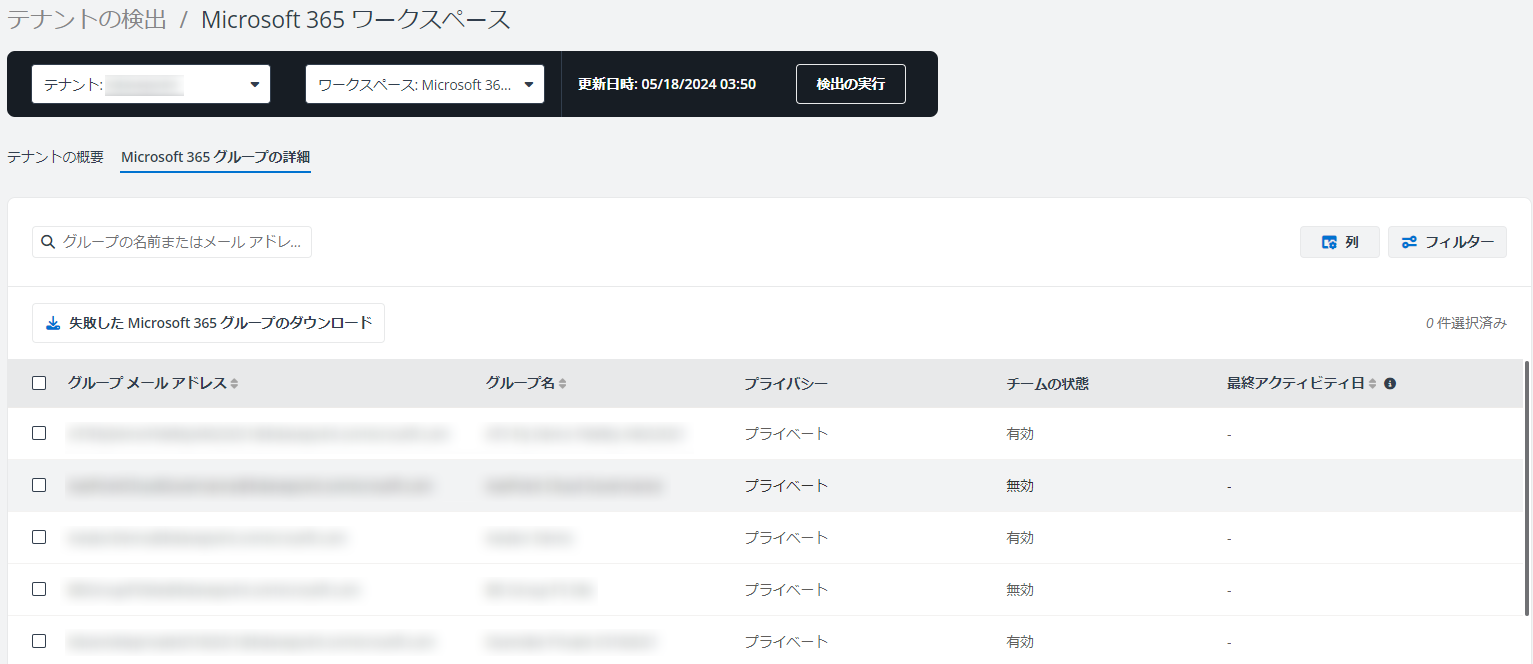This screenshot has width=1533, height=664.
Task: Click プライベート in third row
Action: pyautogui.click(x=786, y=538)
